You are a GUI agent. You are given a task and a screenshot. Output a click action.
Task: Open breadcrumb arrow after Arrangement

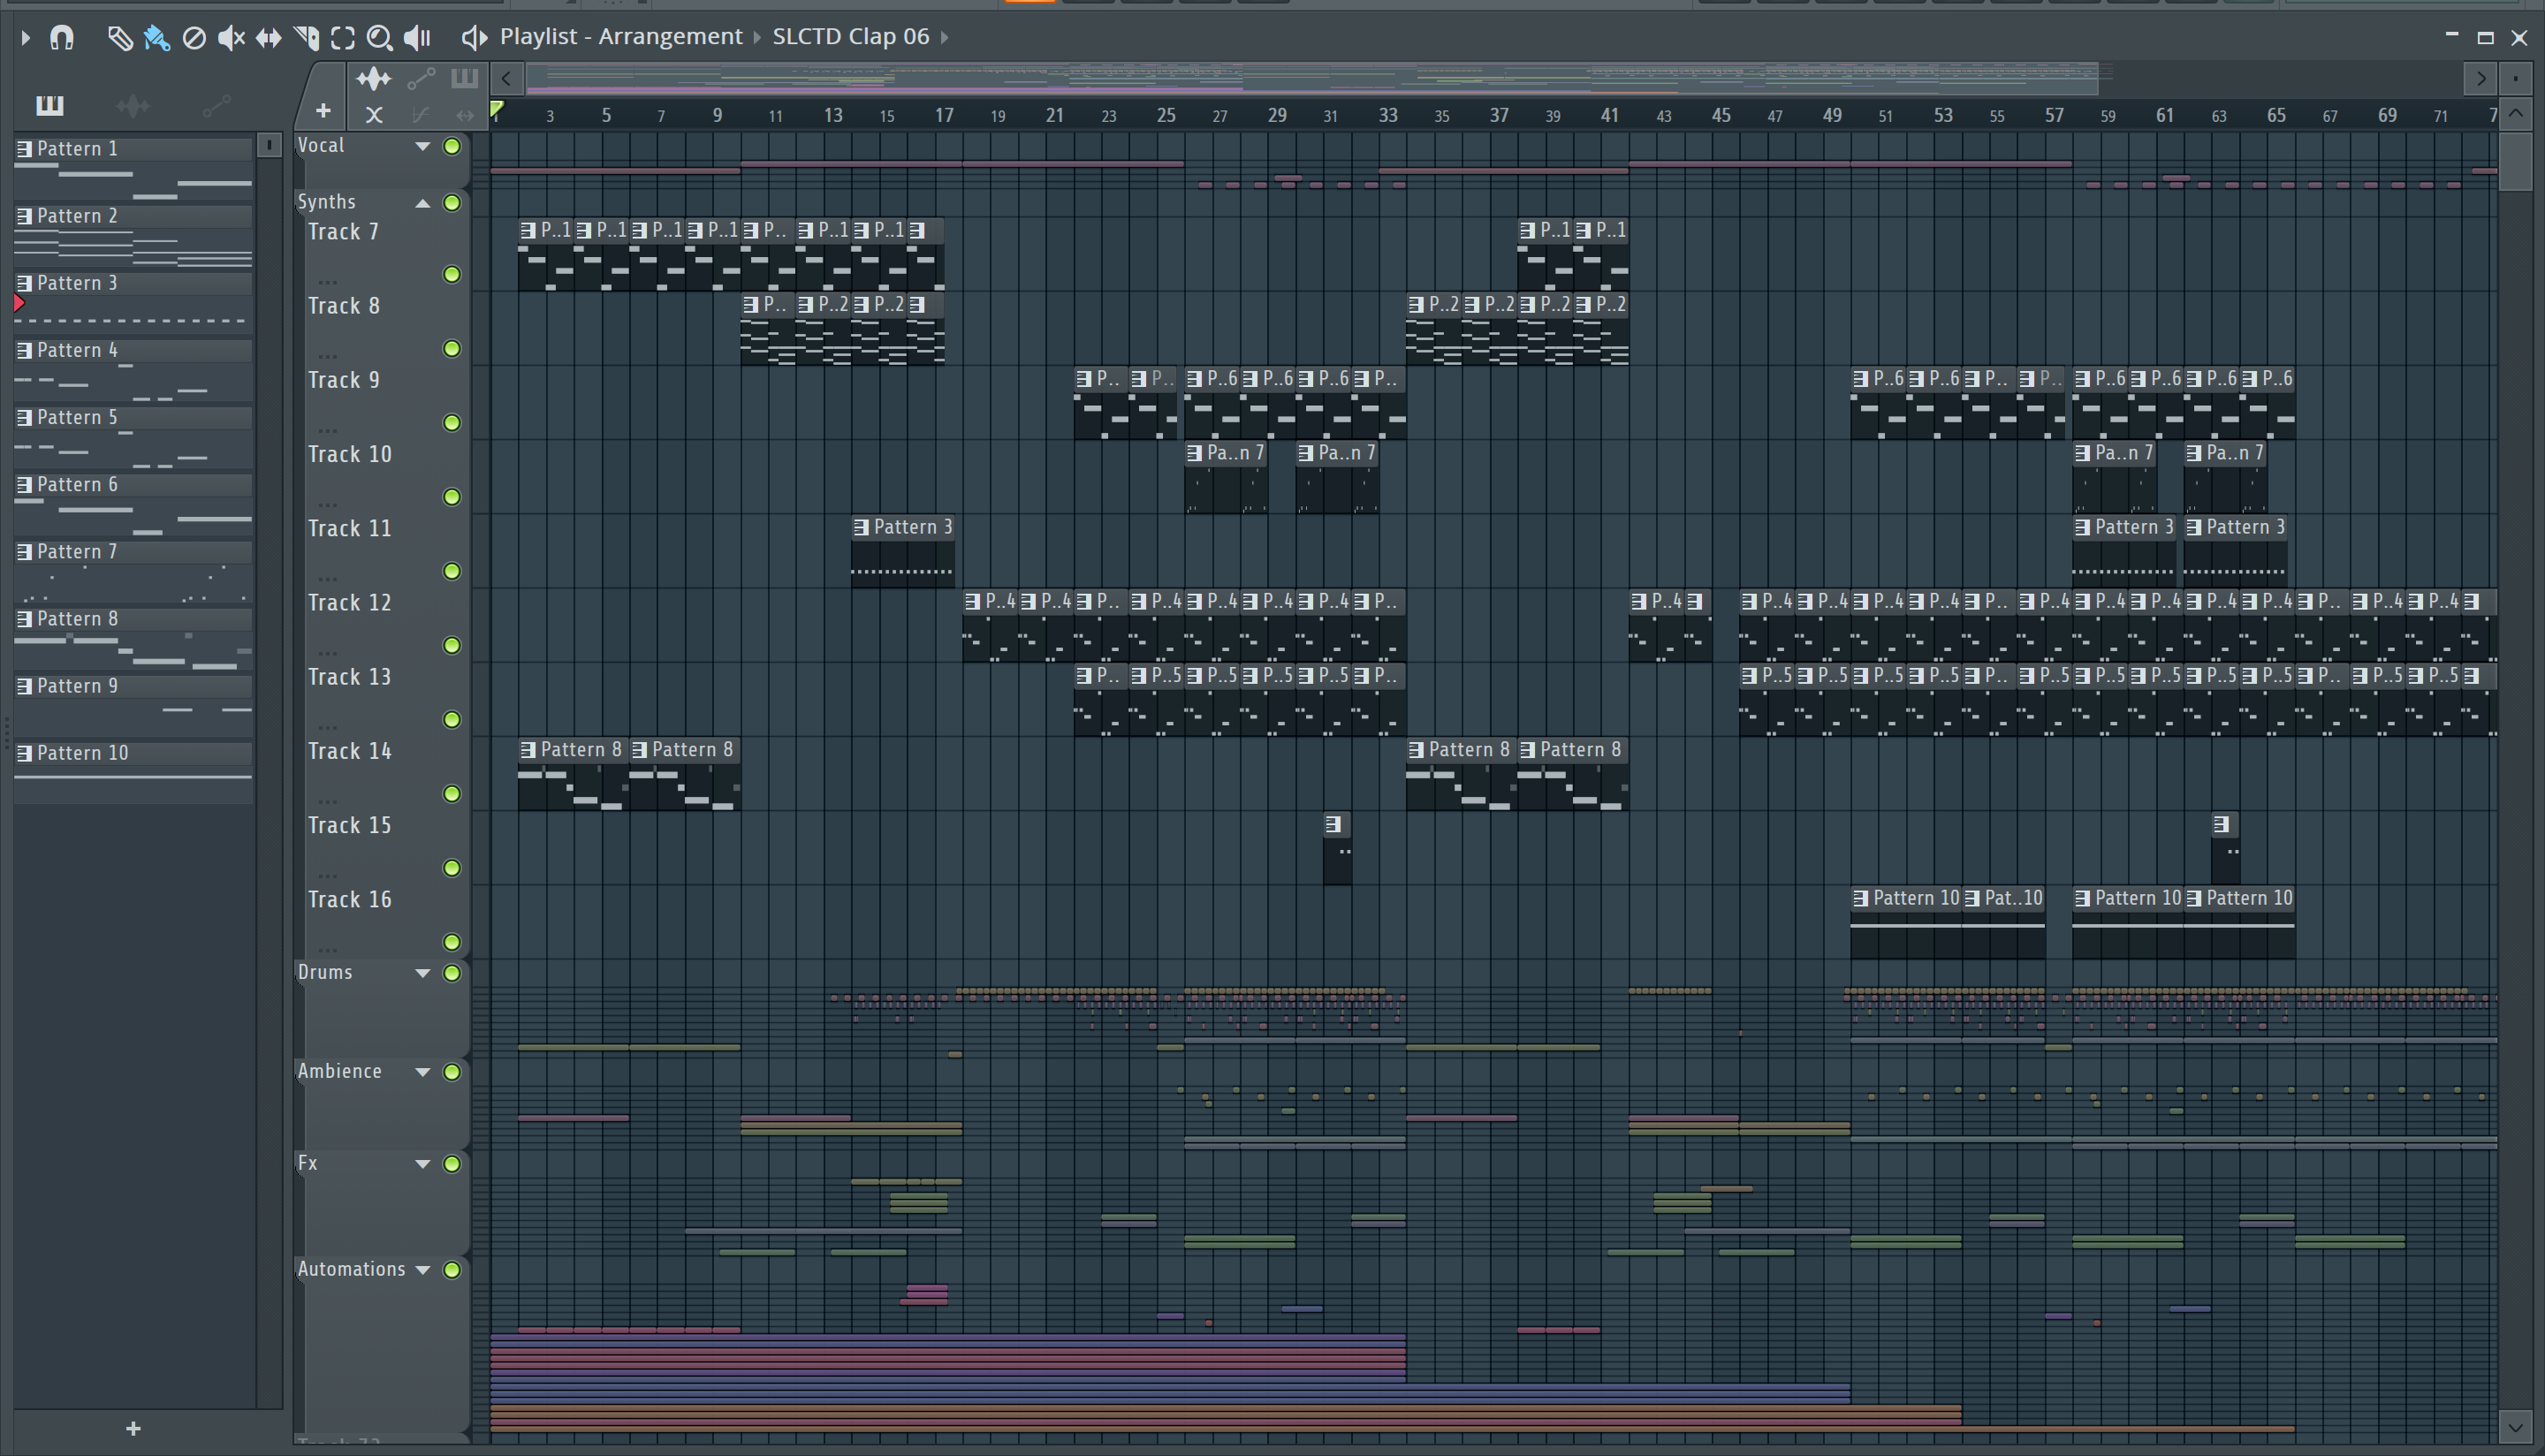coord(757,38)
